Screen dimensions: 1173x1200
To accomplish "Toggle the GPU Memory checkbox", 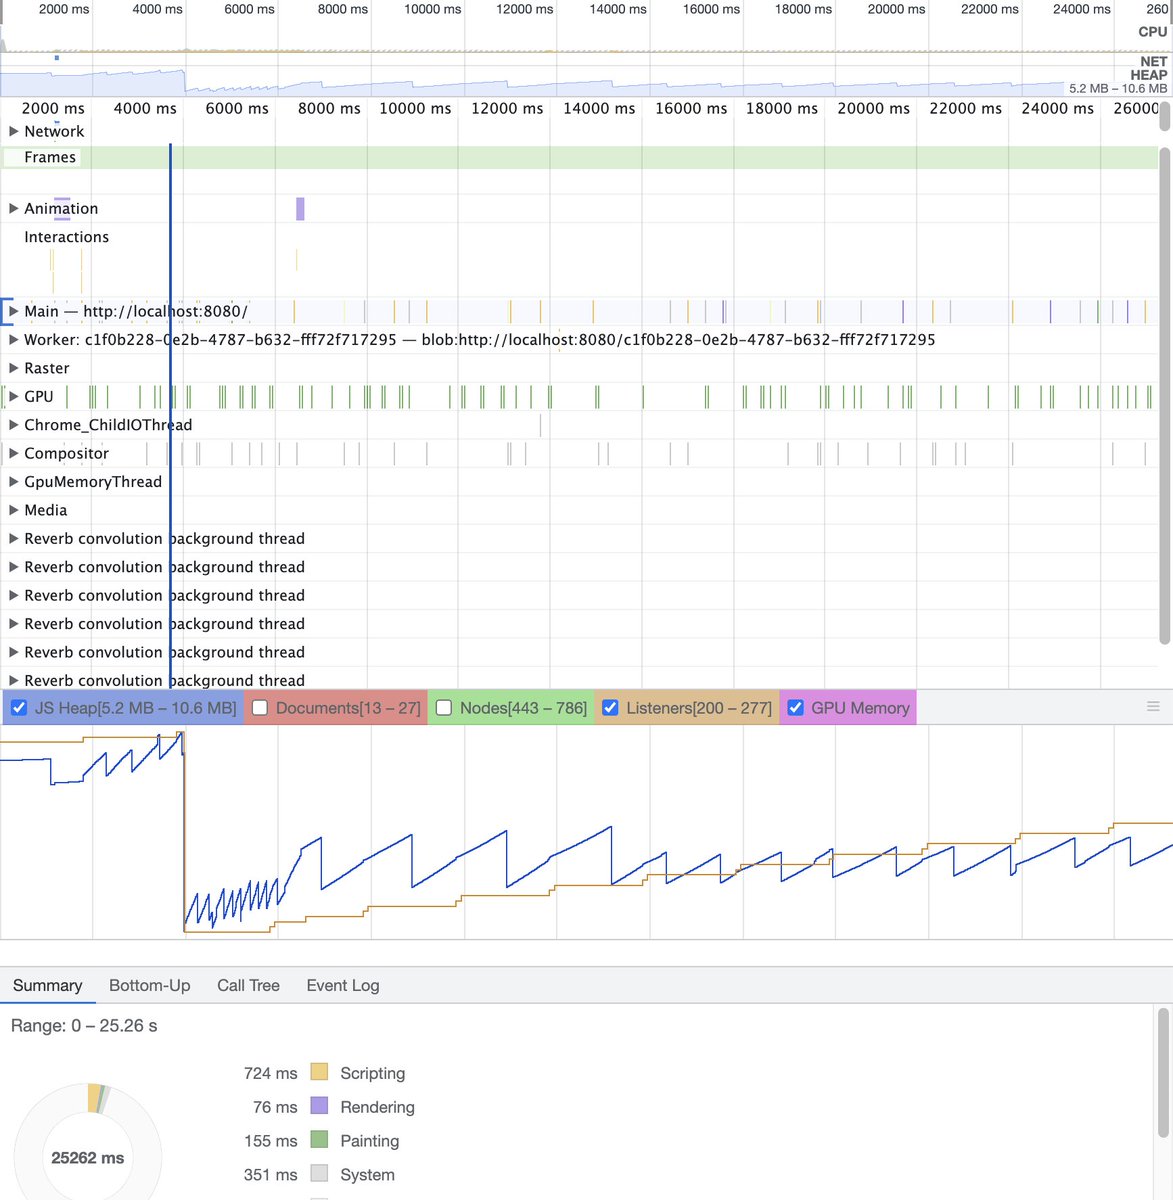I will (795, 708).
